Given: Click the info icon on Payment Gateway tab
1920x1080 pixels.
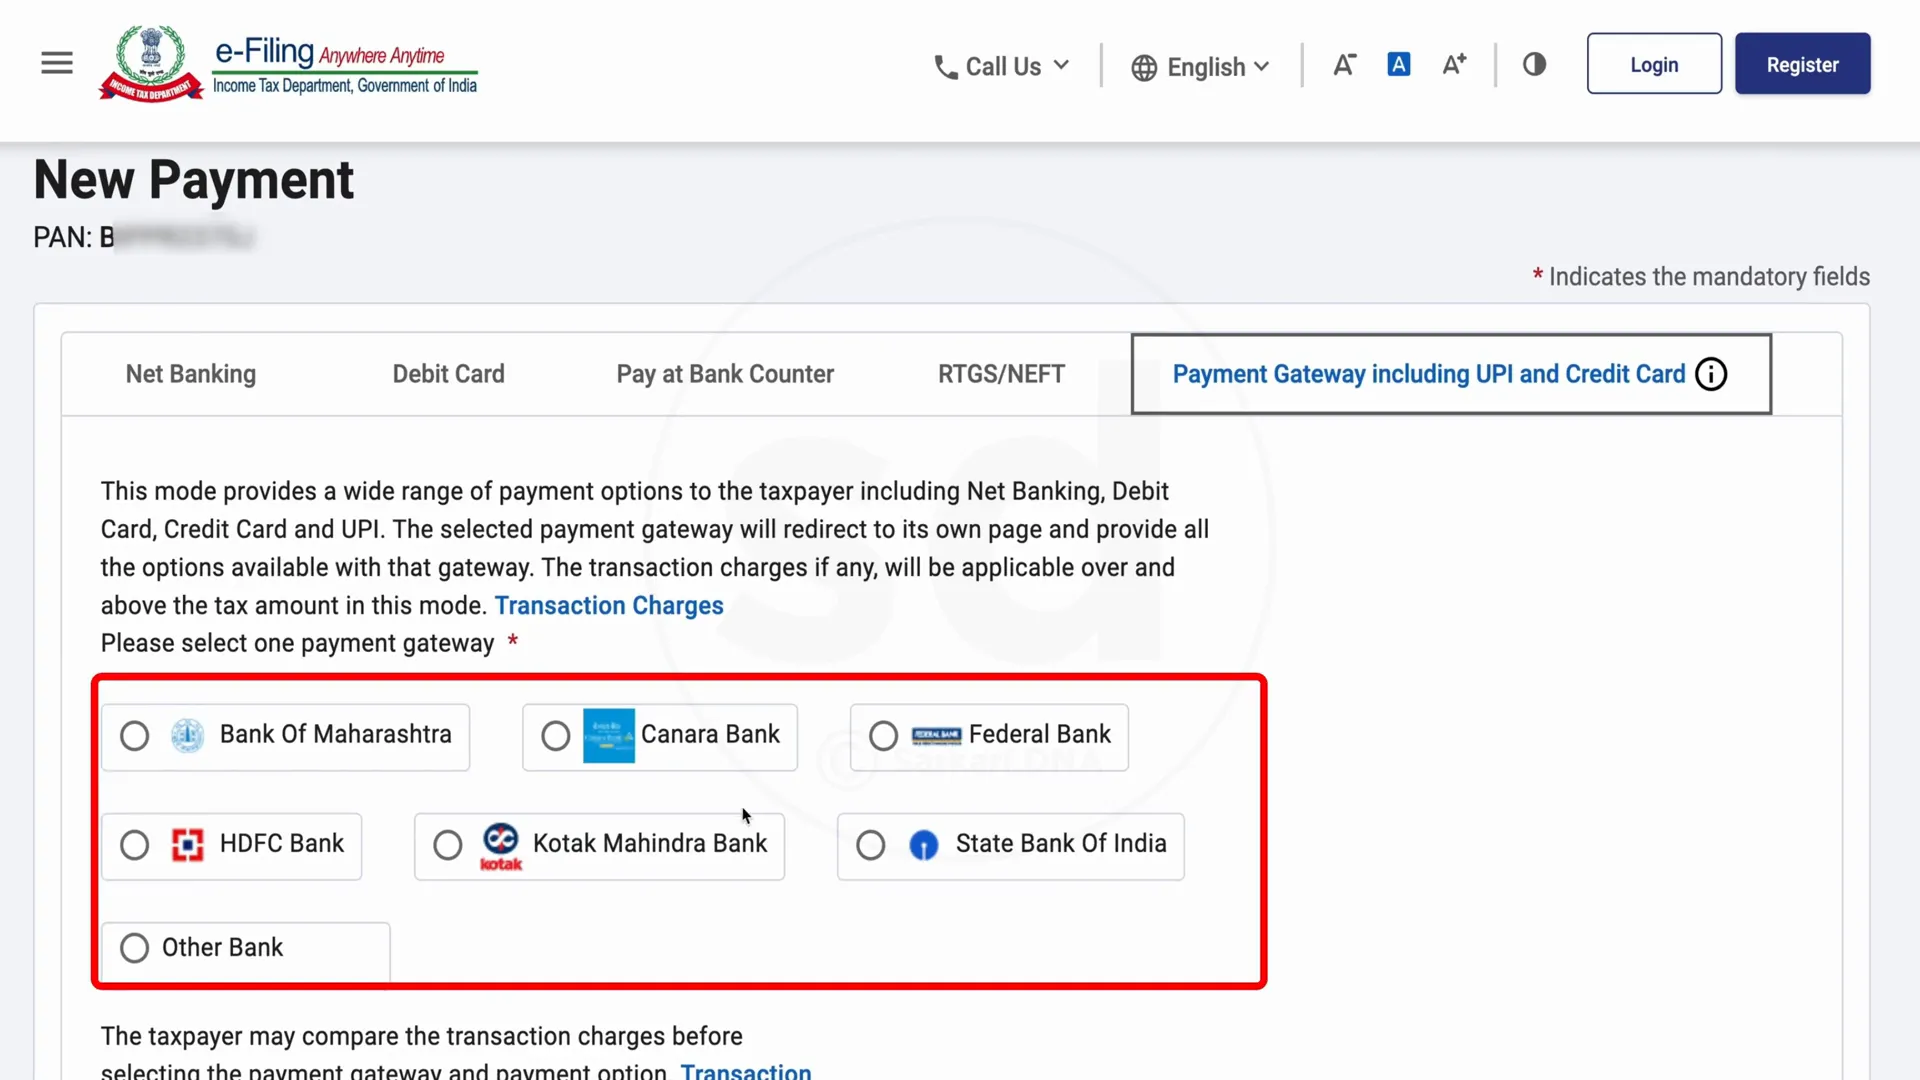Looking at the screenshot, I should [x=1711, y=374].
